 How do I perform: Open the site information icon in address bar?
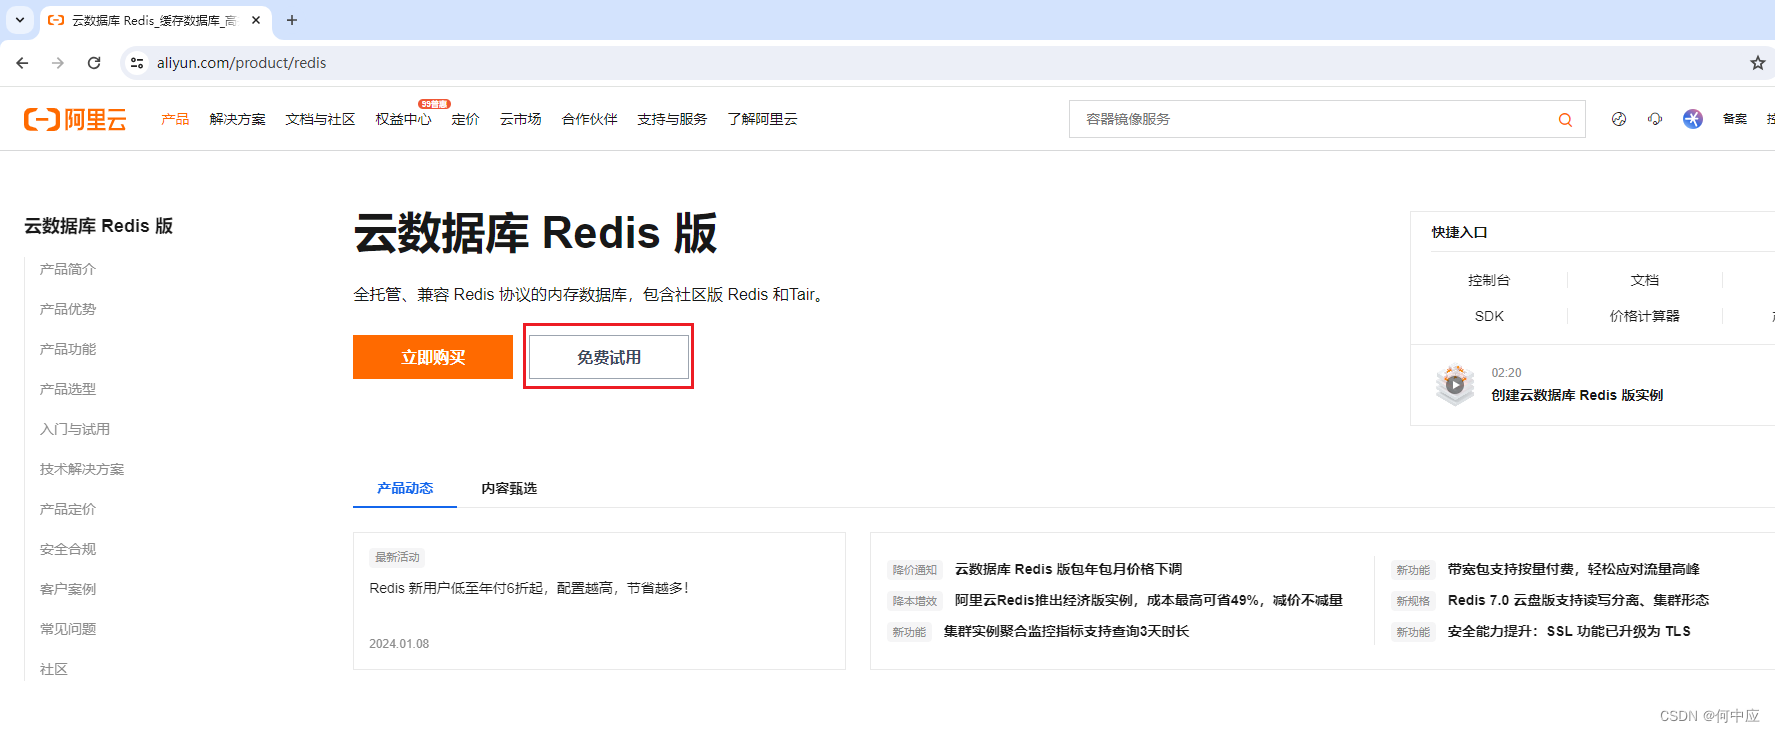click(137, 63)
